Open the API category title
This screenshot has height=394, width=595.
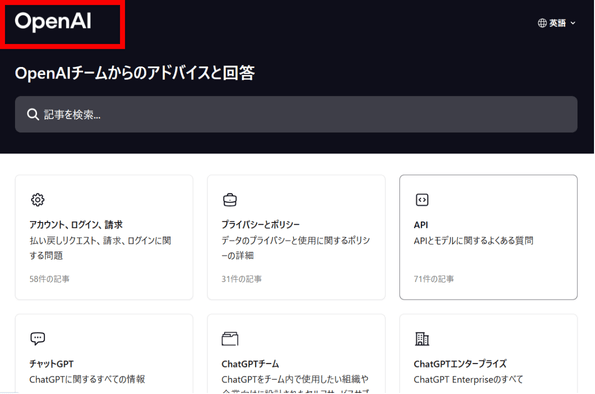click(x=421, y=225)
